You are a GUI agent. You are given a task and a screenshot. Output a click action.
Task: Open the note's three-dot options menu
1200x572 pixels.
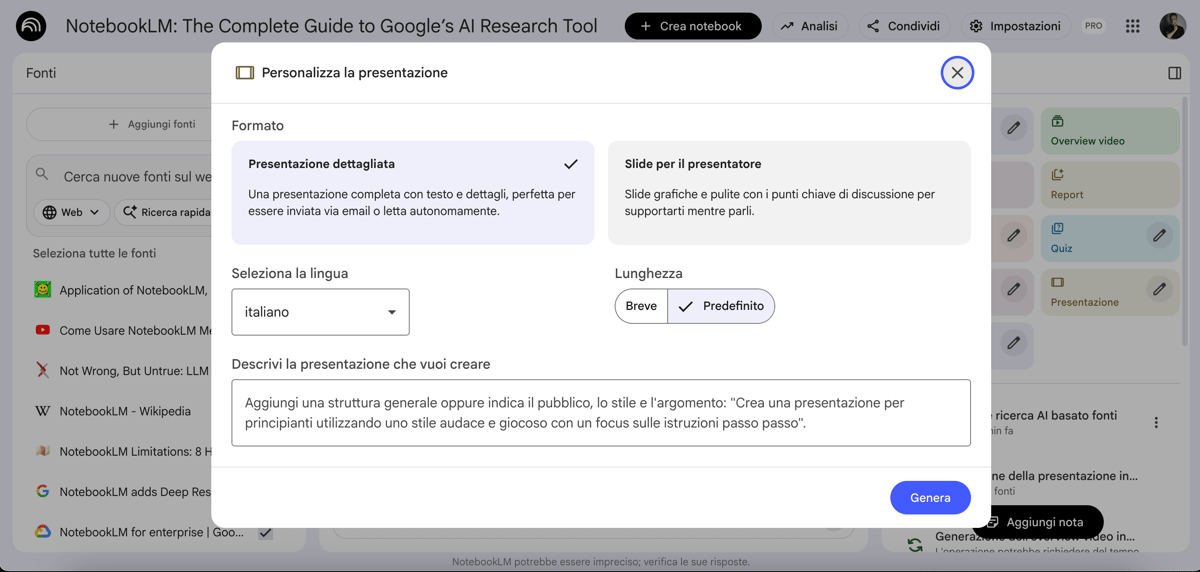pyautogui.click(x=1156, y=423)
